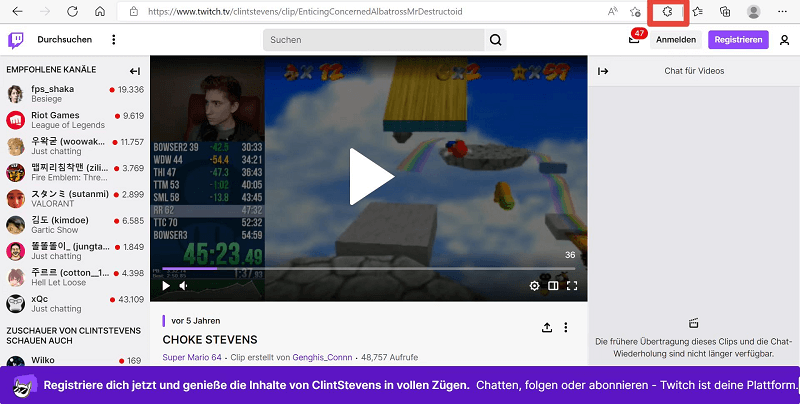The width and height of the screenshot is (800, 404).
Task: Open the jungta Just chatting channel
Action: pyautogui.click(x=75, y=251)
